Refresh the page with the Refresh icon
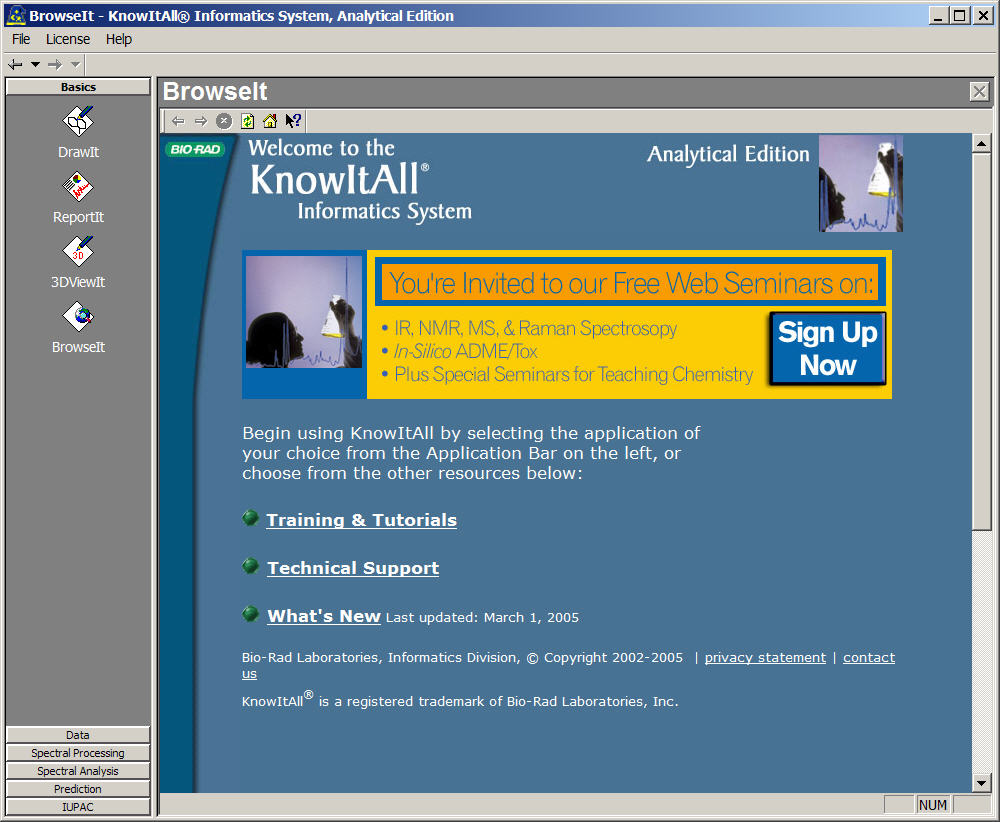The width and height of the screenshot is (1000, 822). (x=247, y=121)
